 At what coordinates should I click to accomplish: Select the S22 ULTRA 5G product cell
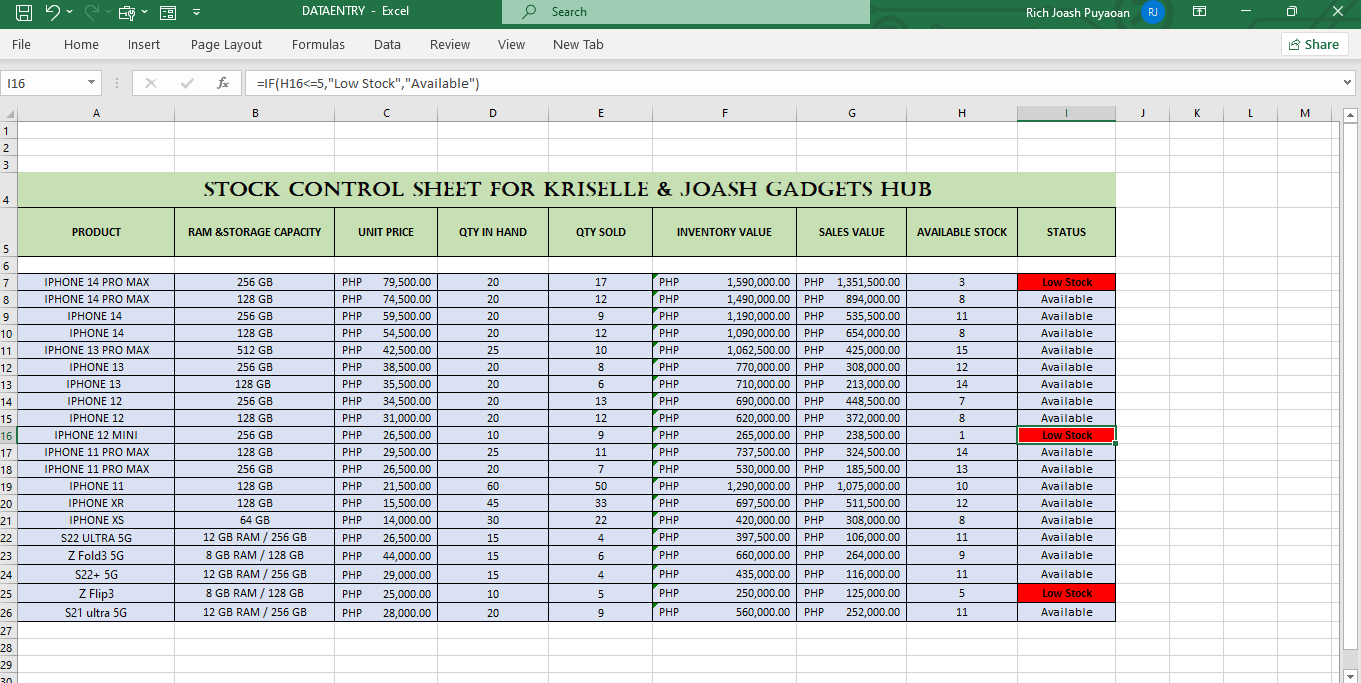96,537
